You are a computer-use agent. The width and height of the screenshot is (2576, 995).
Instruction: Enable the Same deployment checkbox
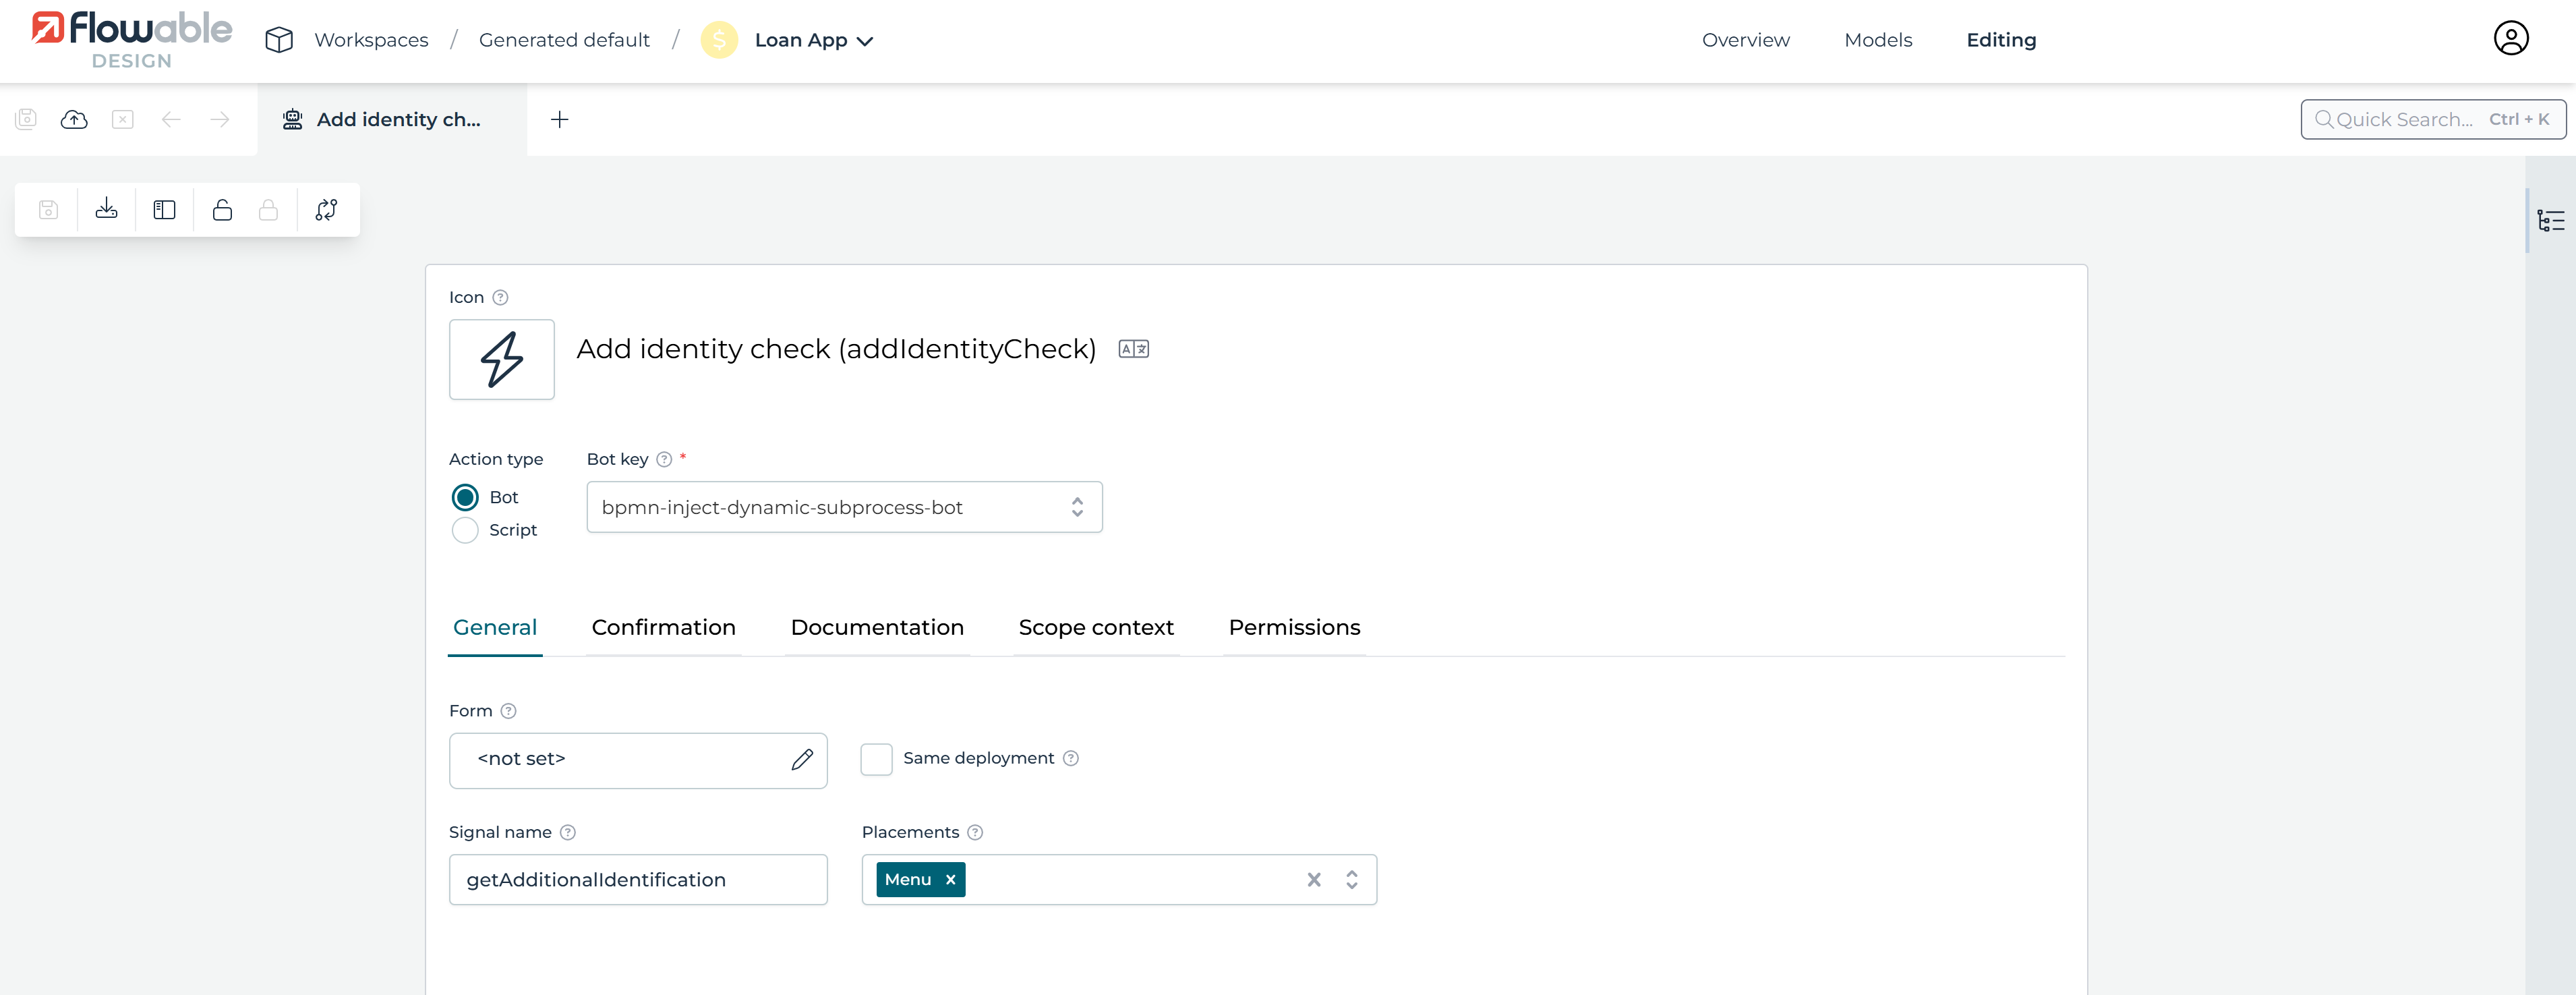(876, 759)
